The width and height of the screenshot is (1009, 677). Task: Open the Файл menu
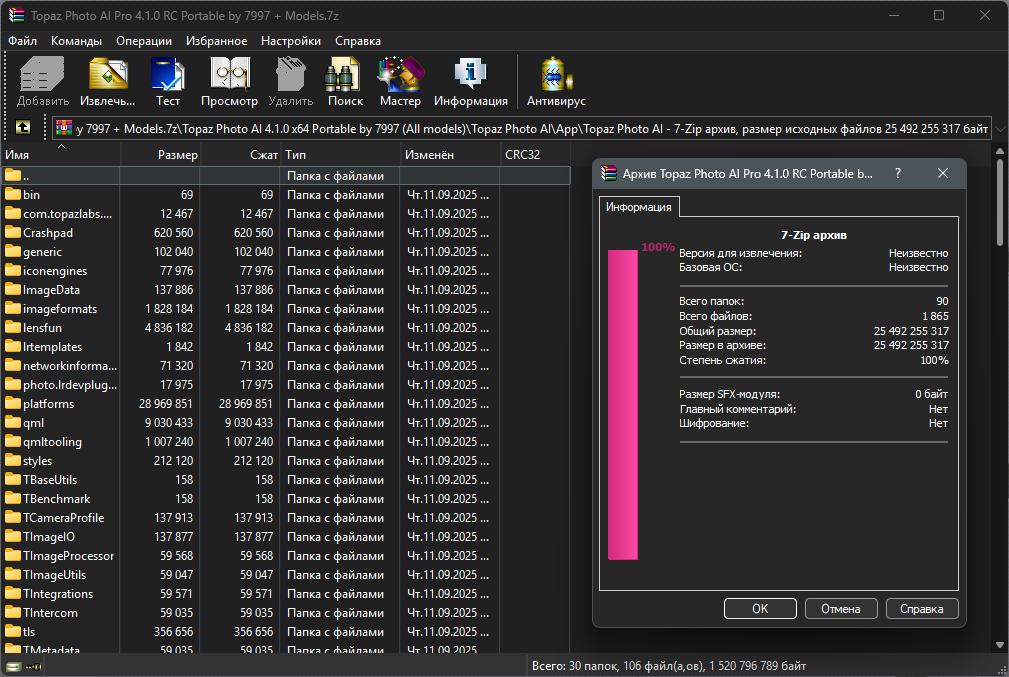(23, 41)
